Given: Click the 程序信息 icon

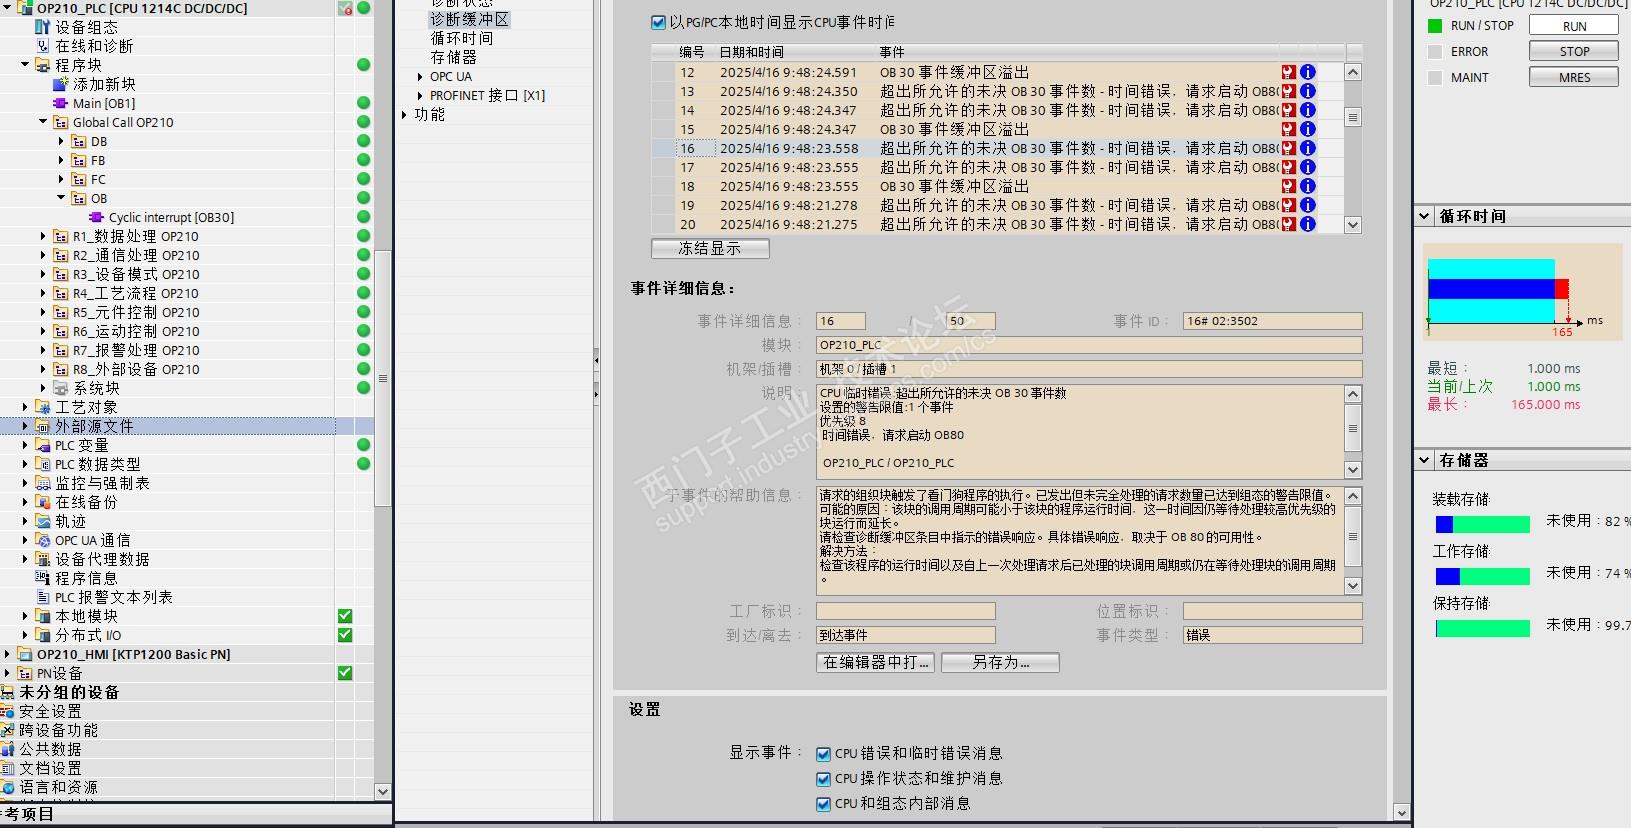Looking at the screenshot, I should coord(43,578).
